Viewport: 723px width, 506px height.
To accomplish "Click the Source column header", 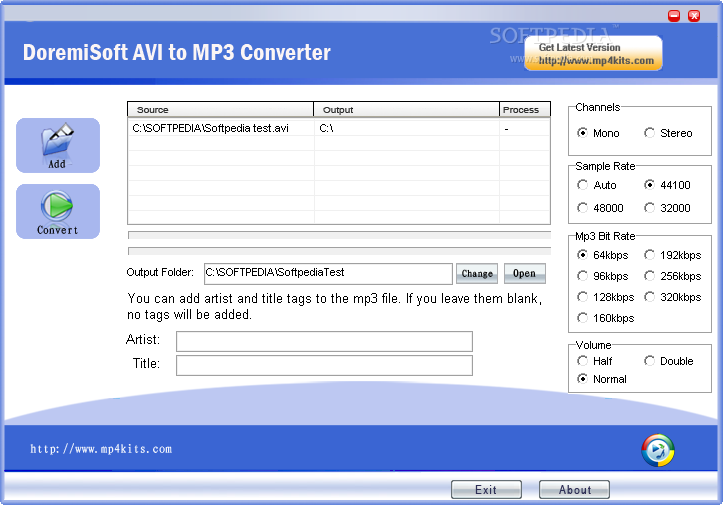I will pos(220,110).
